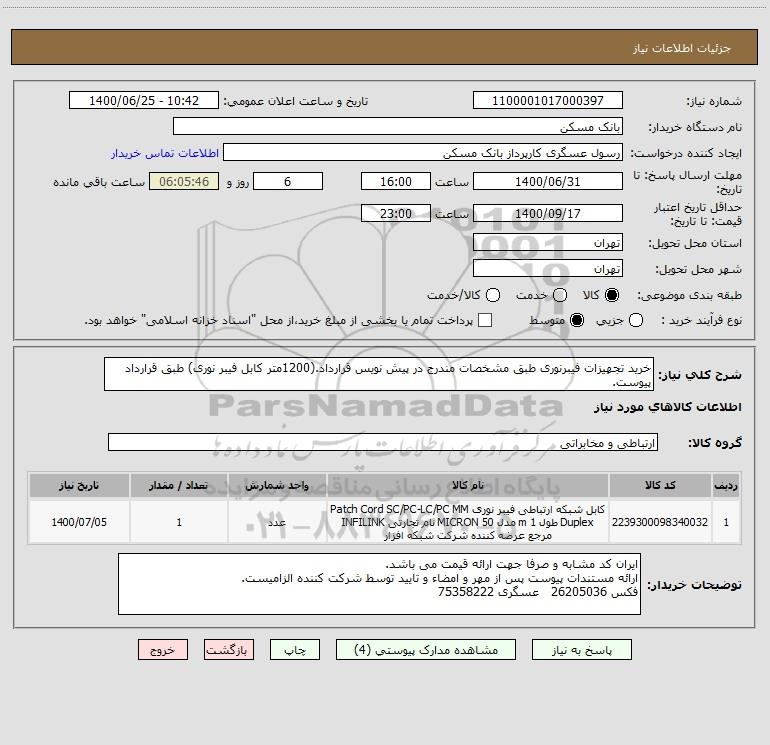This screenshot has width=770, height=745.
Task: Tick the Islamic treasury bonds payment checkbox
Action: click(485, 320)
